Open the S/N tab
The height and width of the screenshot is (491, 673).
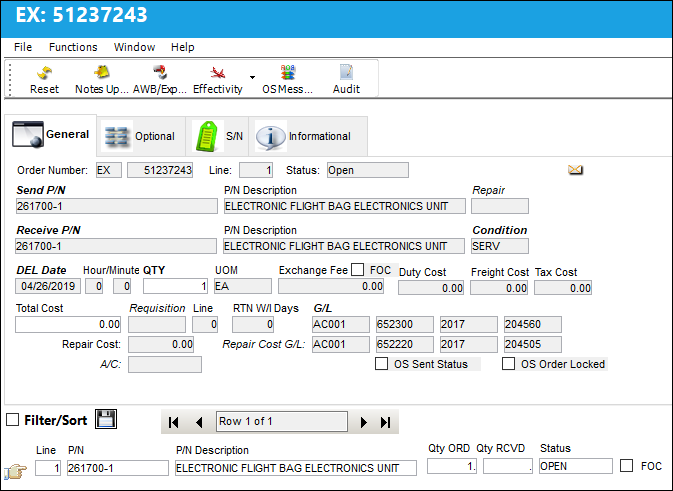(218, 136)
